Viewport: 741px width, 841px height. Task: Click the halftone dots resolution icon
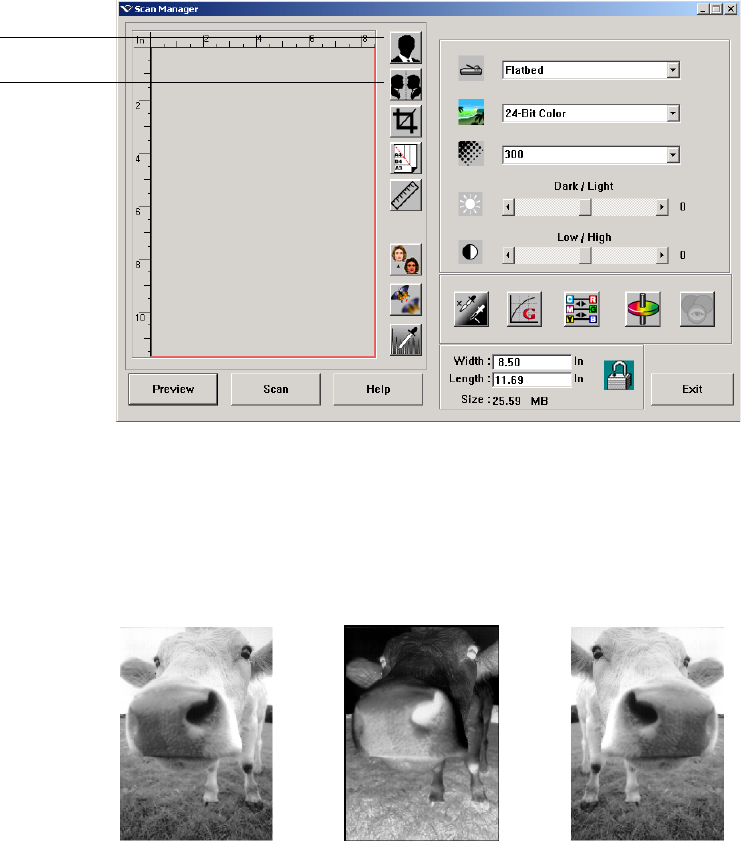point(471,153)
